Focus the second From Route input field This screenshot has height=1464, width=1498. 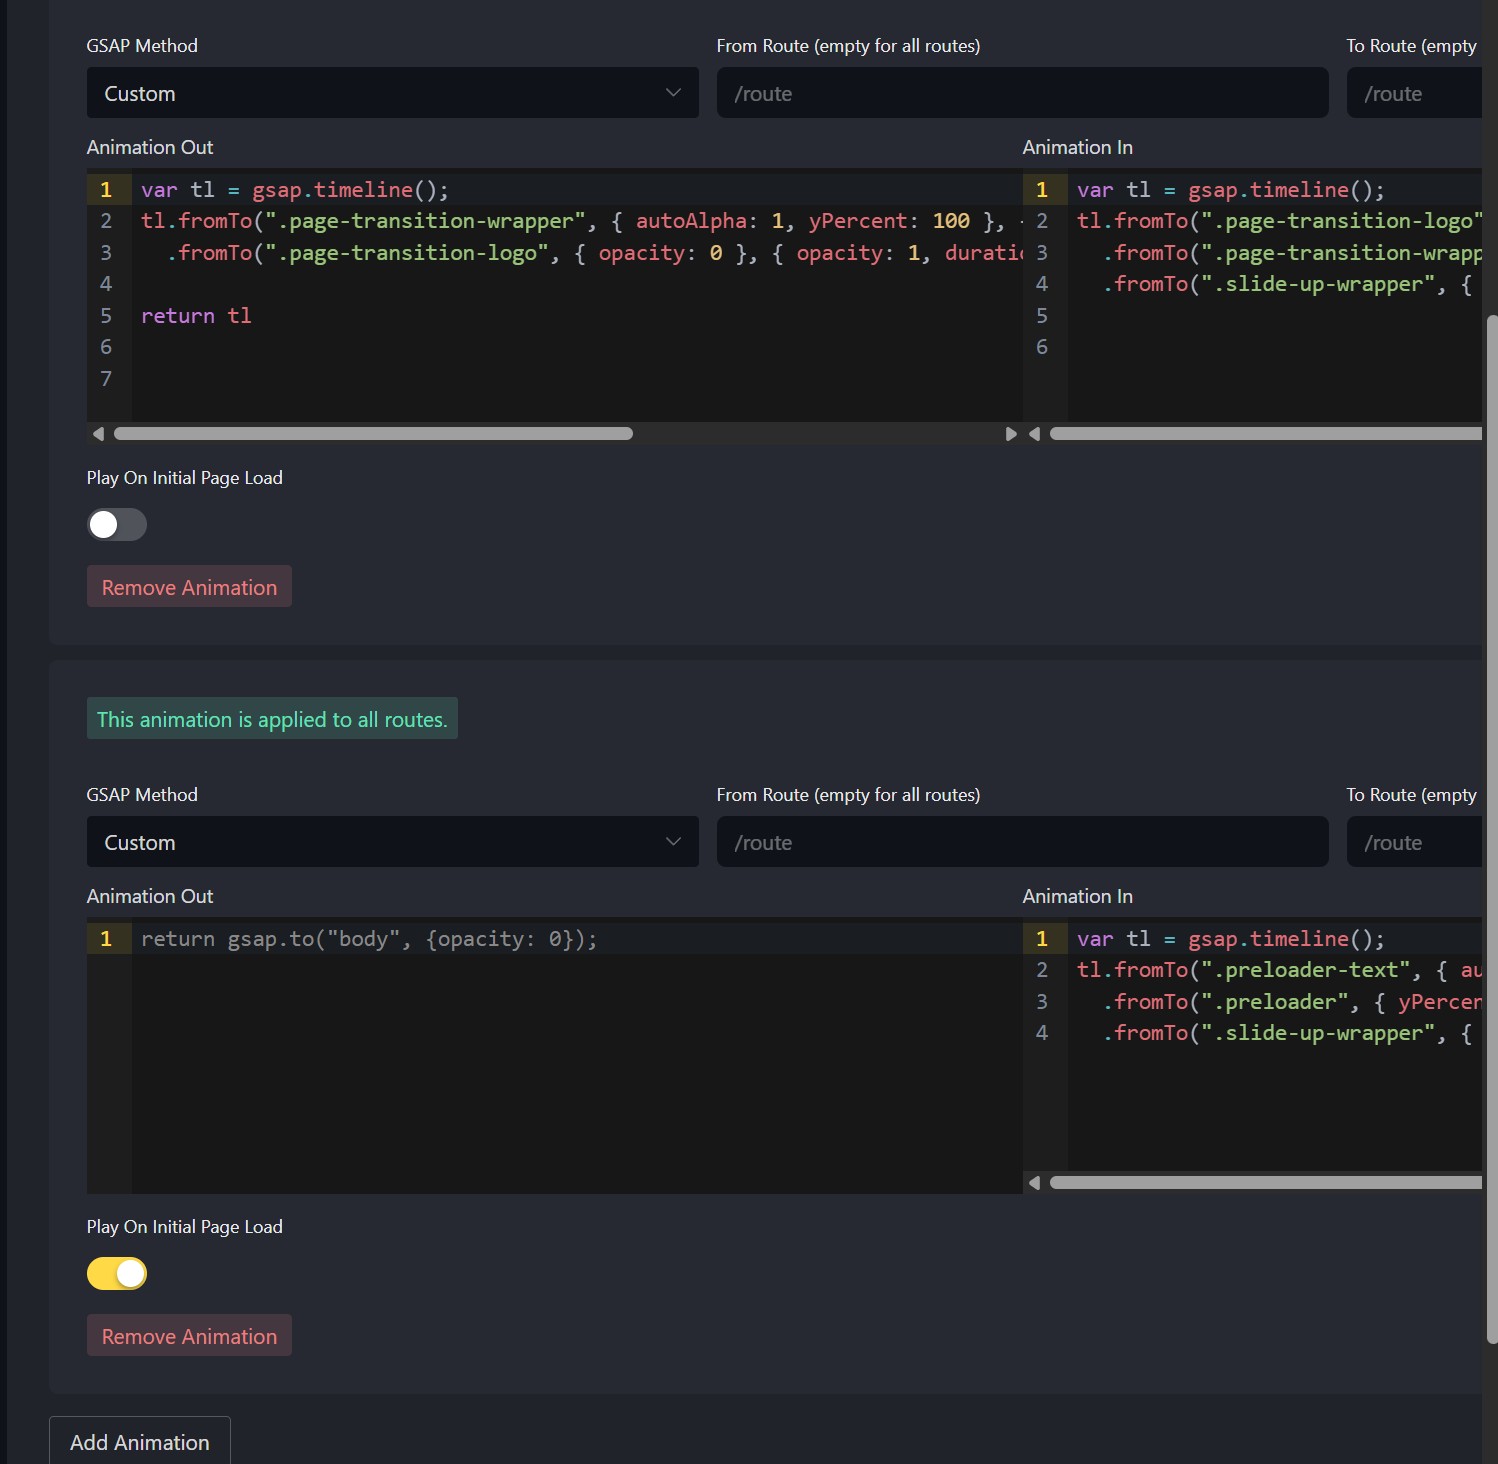point(1022,842)
